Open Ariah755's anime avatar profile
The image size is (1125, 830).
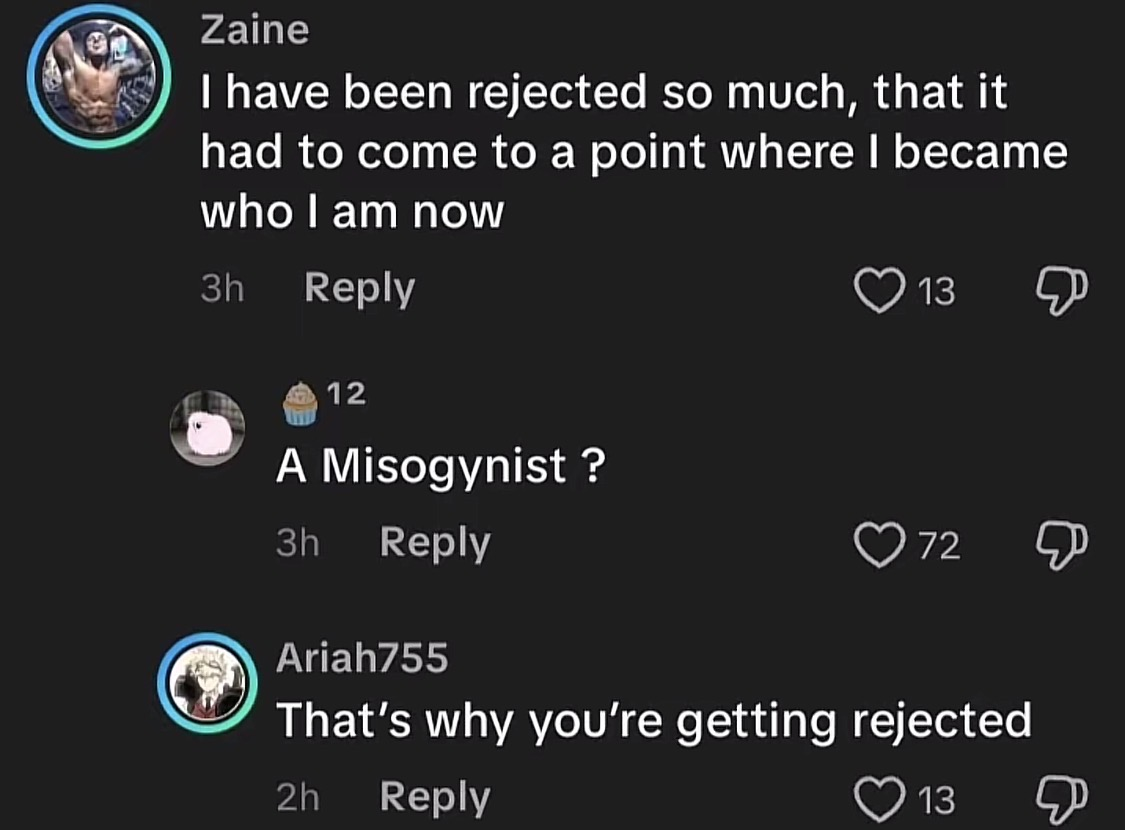click(207, 683)
